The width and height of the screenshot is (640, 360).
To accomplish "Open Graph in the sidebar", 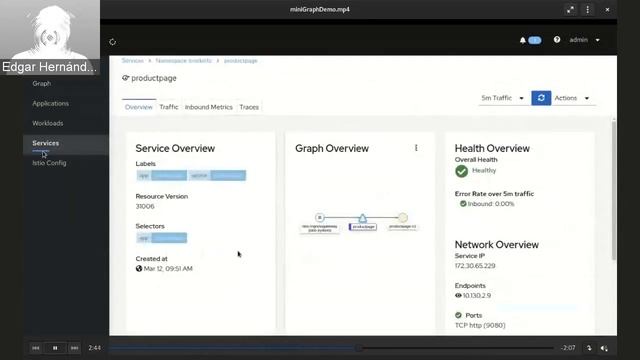I will pyautogui.click(x=42, y=83).
